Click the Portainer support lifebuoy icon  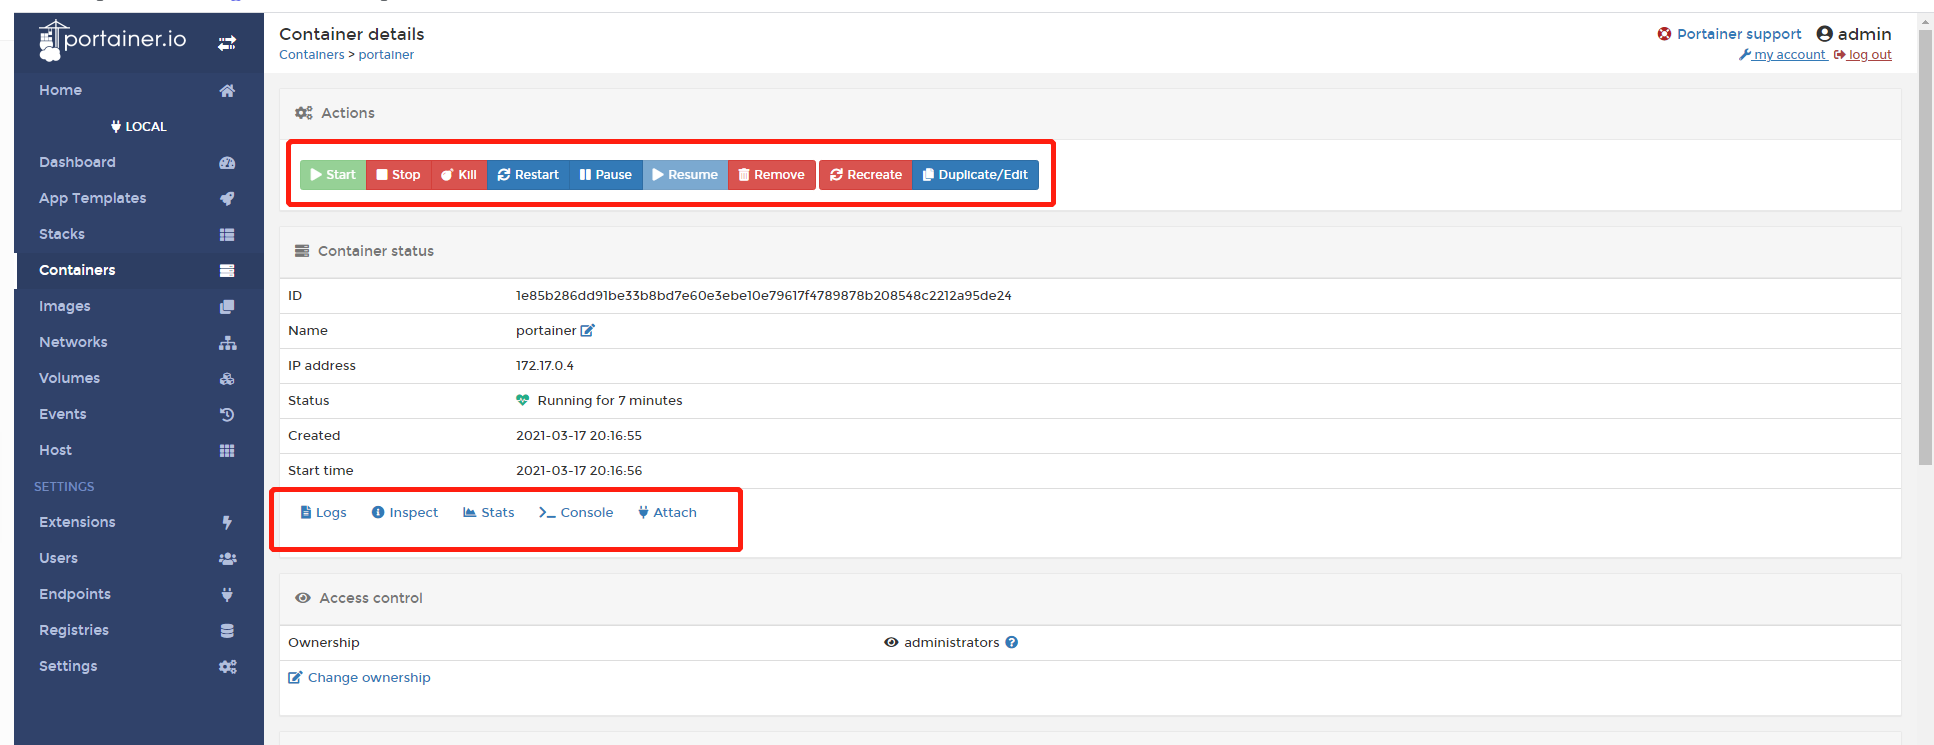pos(1664,34)
